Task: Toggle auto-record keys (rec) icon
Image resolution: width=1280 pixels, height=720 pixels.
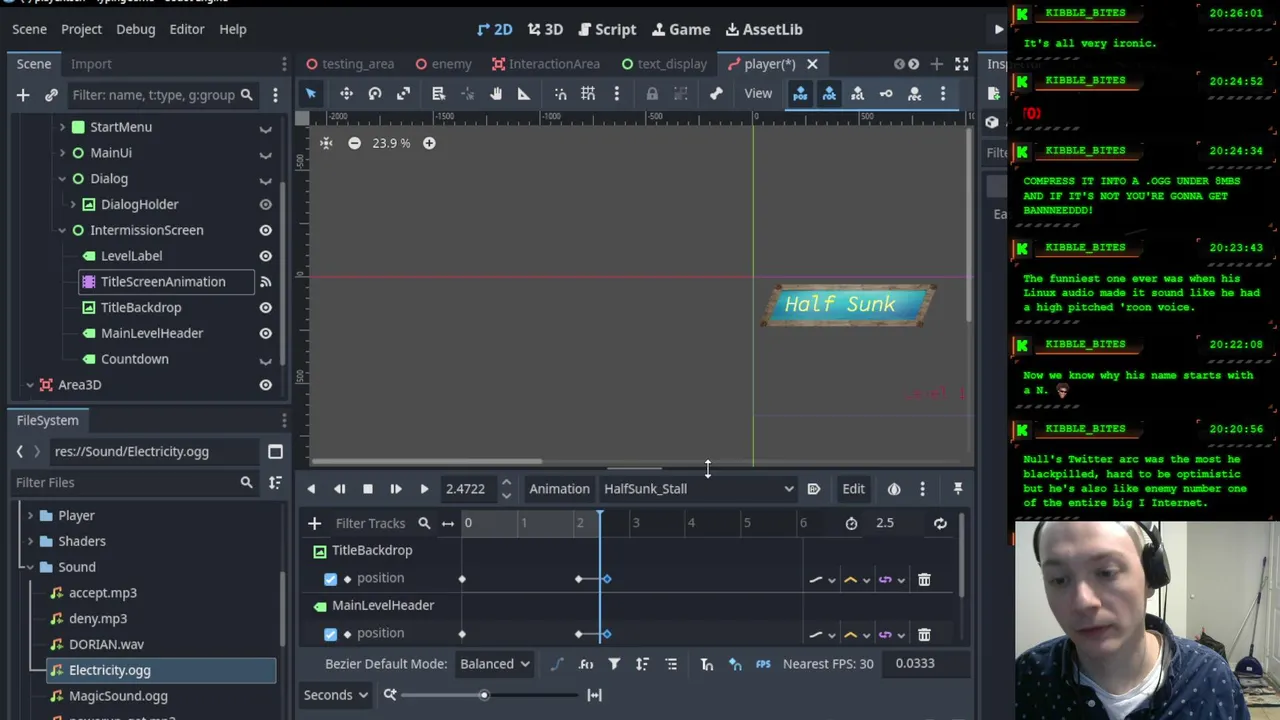Action: [914, 94]
